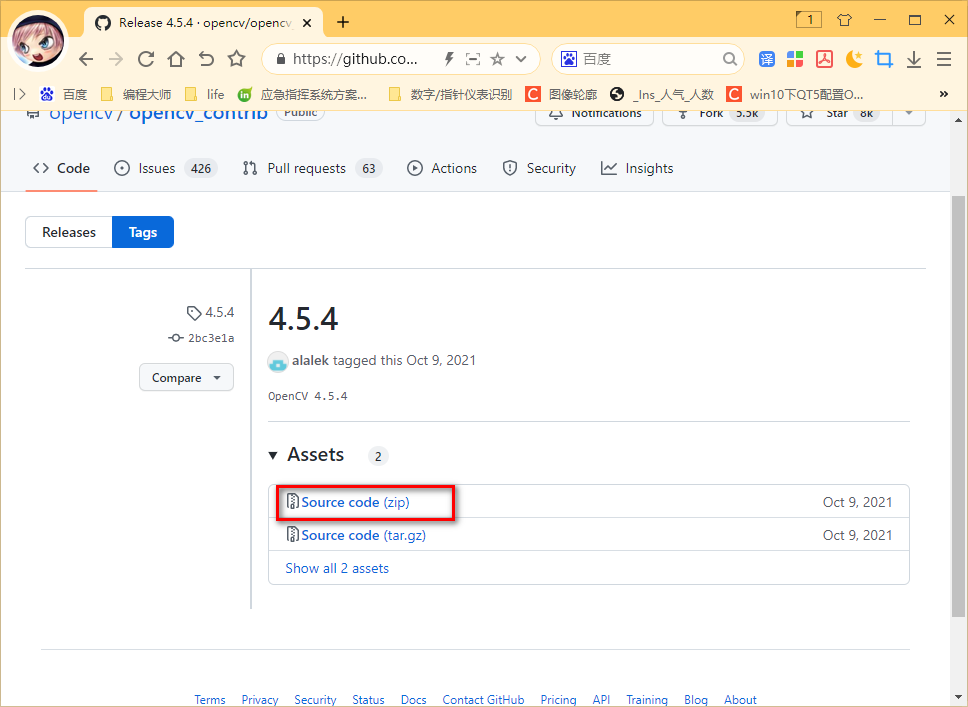Viewport: 968px width, 707px height.
Task: Open the Code tab
Action: pyautogui.click(x=62, y=168)
